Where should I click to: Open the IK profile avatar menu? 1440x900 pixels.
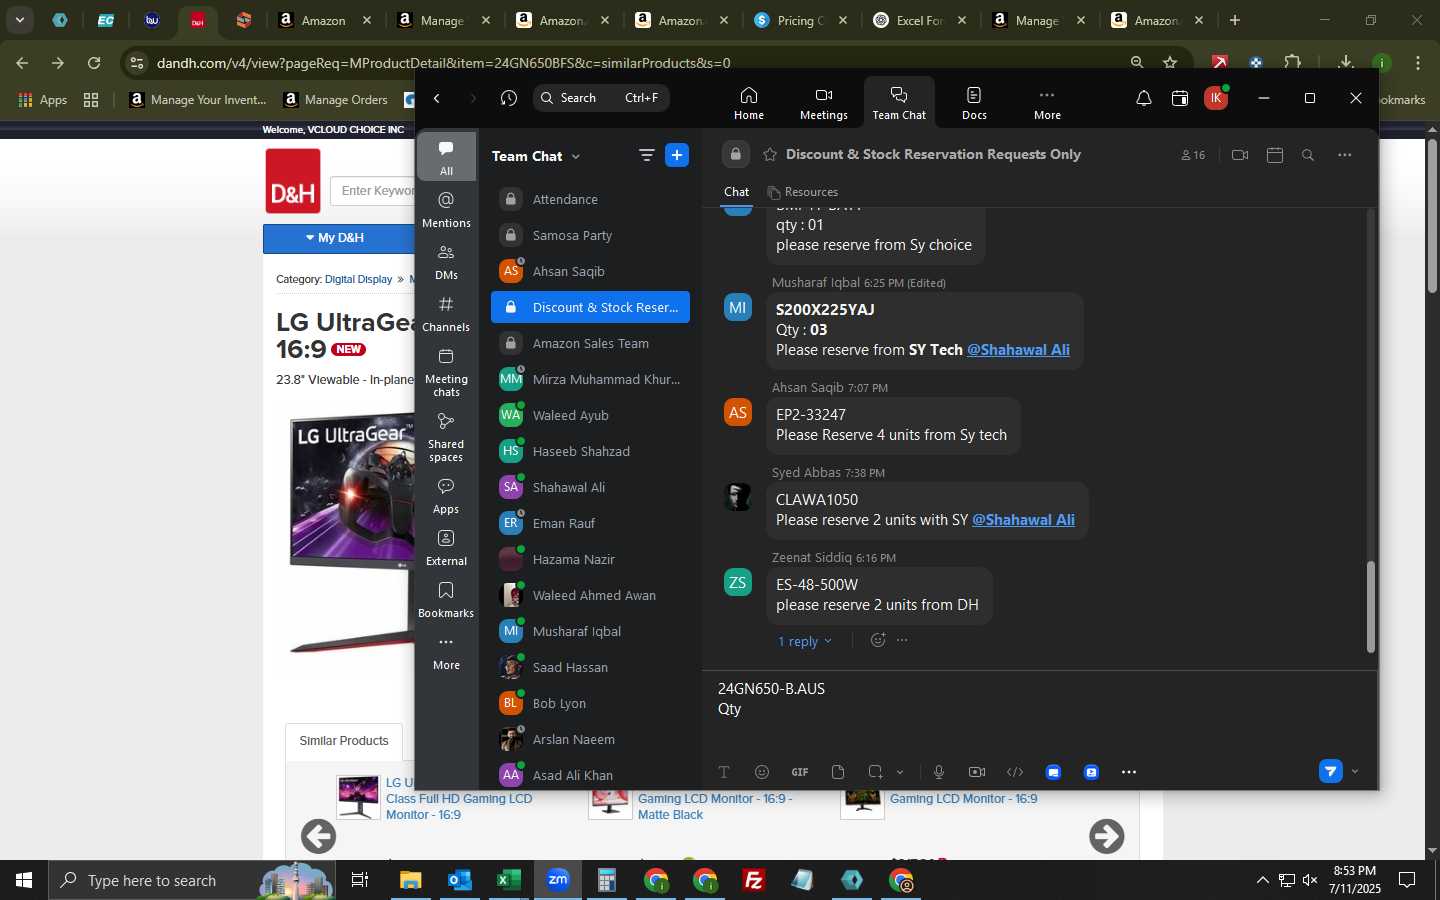[1215, 98]
